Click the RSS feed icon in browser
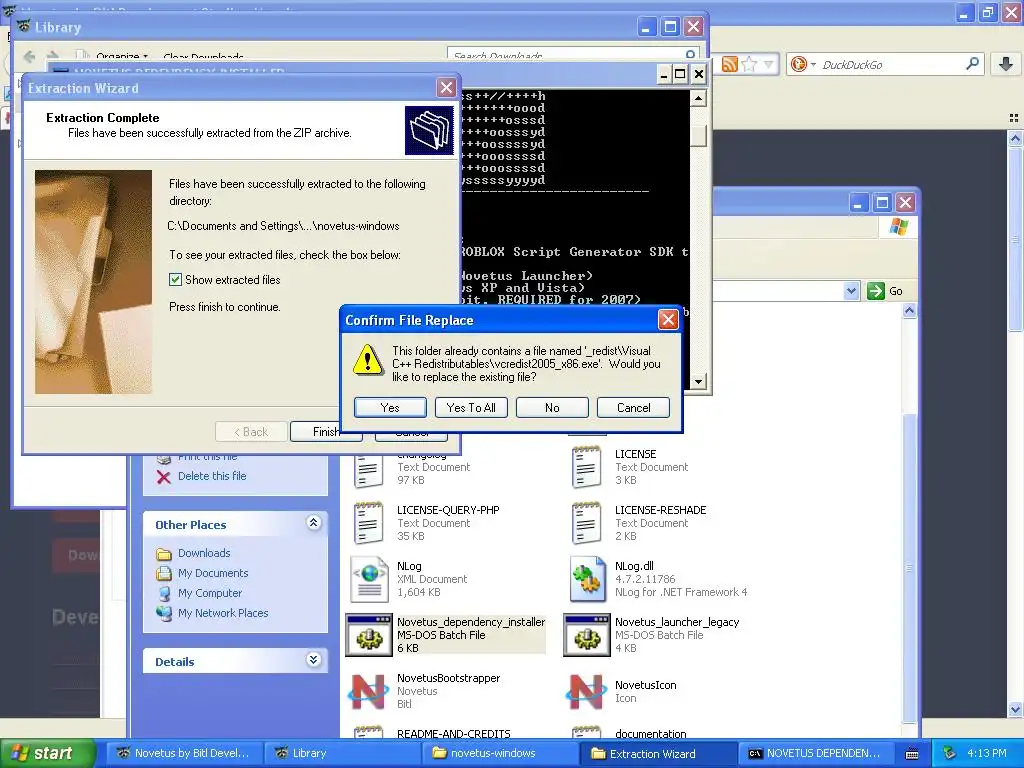Screen dimensions: 1024x768 point(729,64)
